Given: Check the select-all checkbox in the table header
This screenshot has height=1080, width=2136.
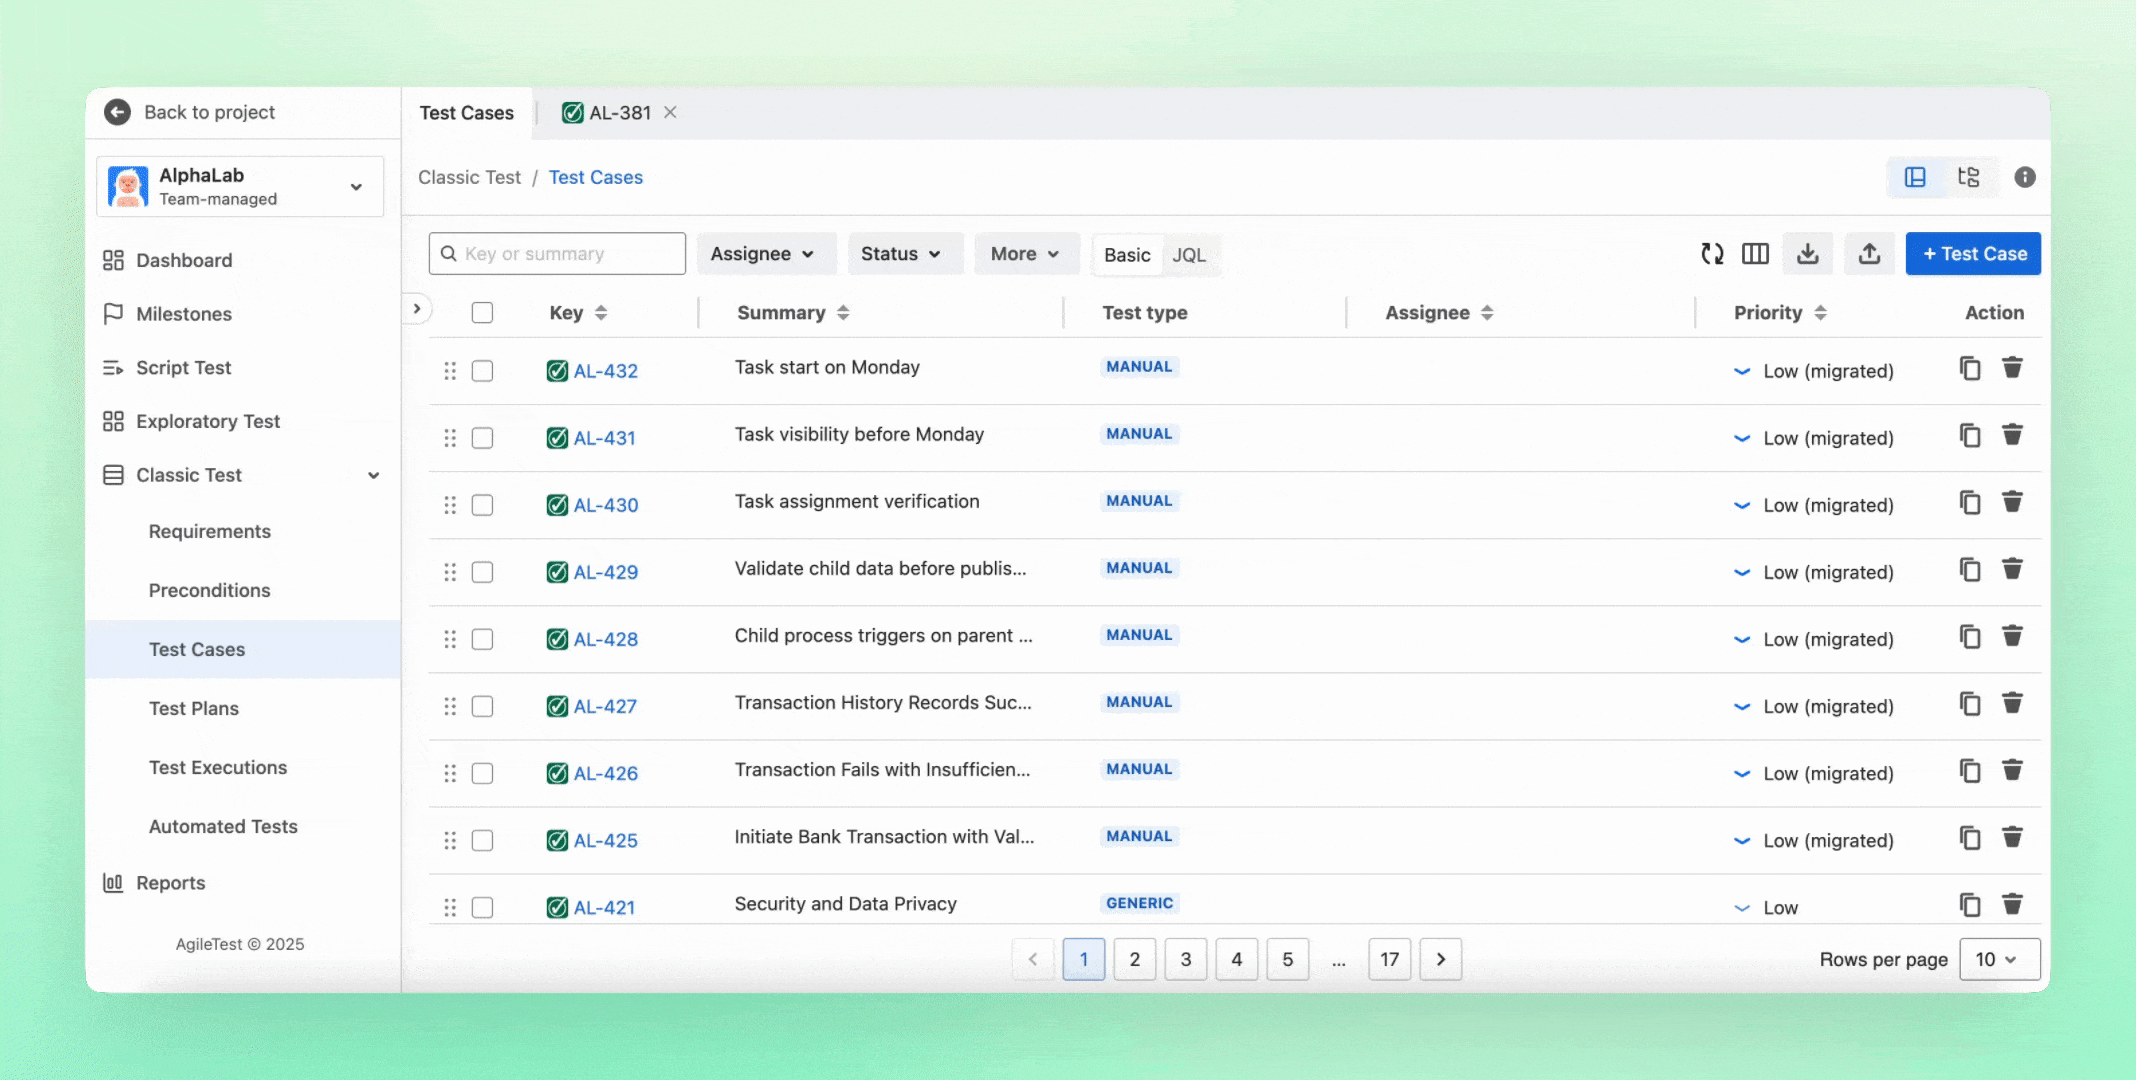Looking at the screenshot, I should [482, 312].
